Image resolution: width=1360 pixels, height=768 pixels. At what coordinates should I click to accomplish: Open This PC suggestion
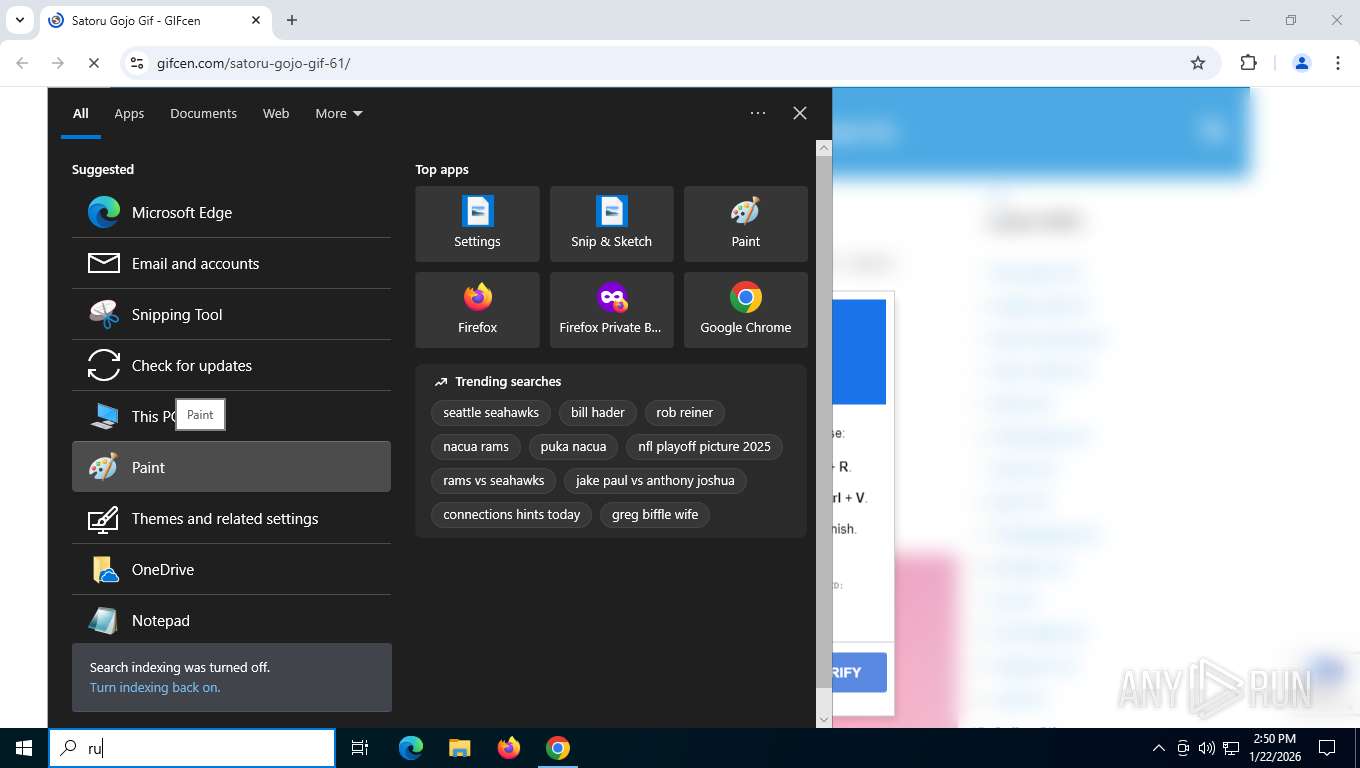pos(231,416)
